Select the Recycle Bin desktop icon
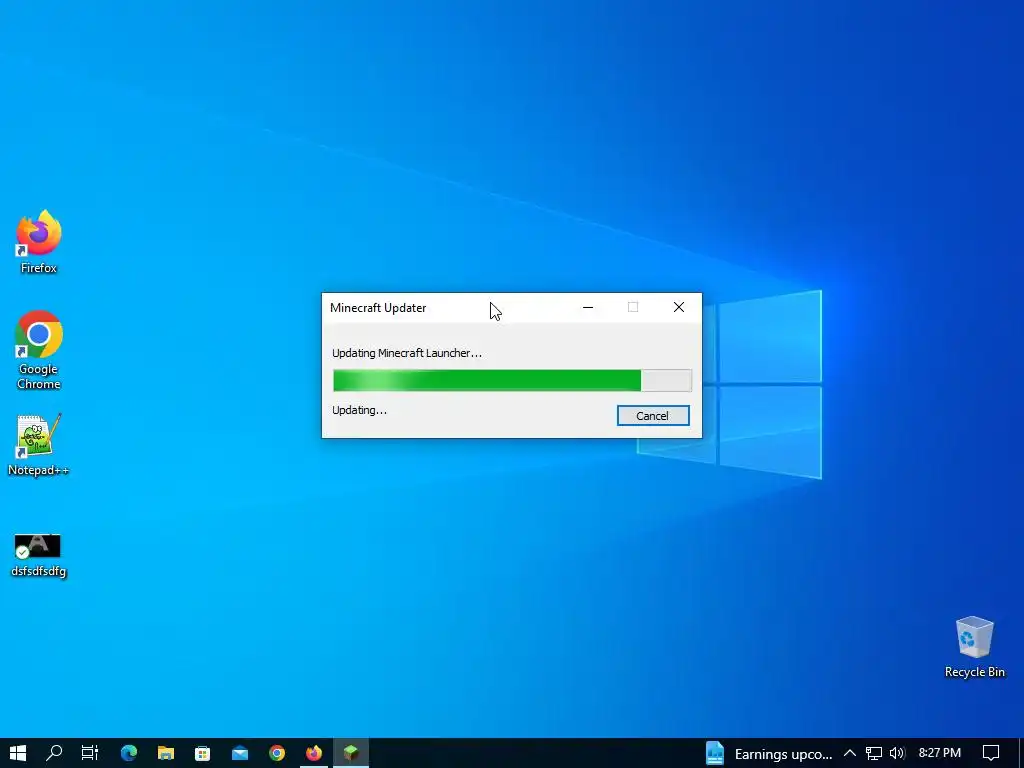The image size is (1024, 768). tap(974, 647)
